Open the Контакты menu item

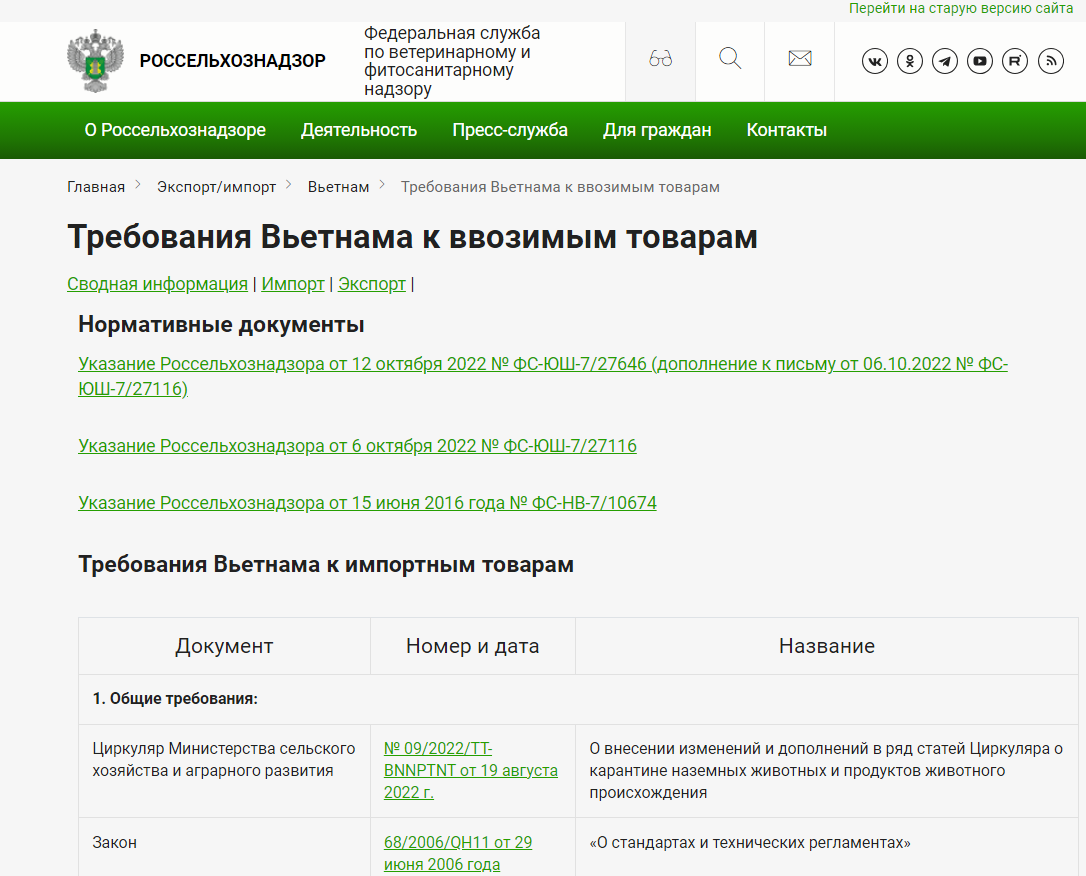(787, 130)
